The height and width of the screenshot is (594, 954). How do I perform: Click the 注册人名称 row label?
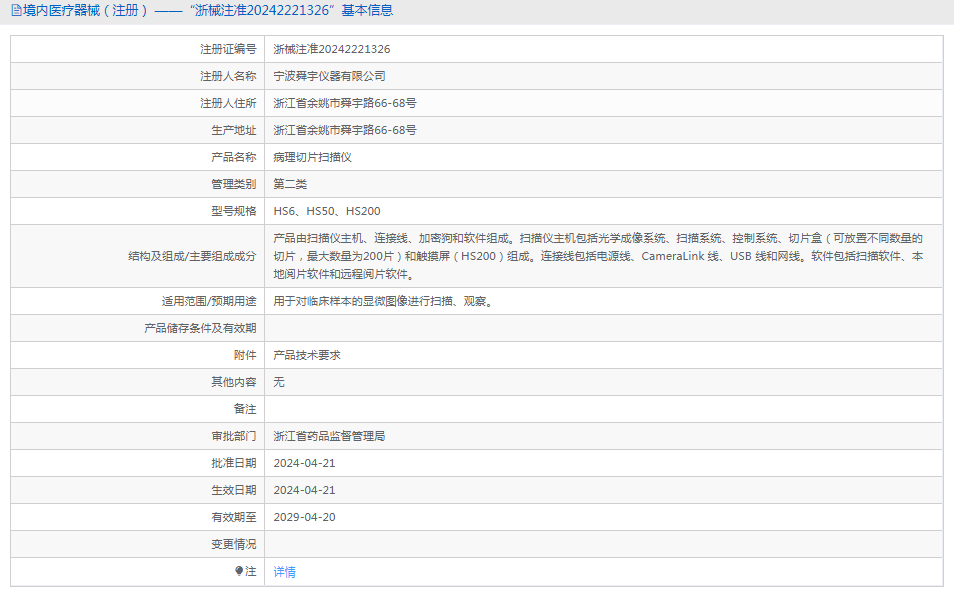click(x=228, y=76)
